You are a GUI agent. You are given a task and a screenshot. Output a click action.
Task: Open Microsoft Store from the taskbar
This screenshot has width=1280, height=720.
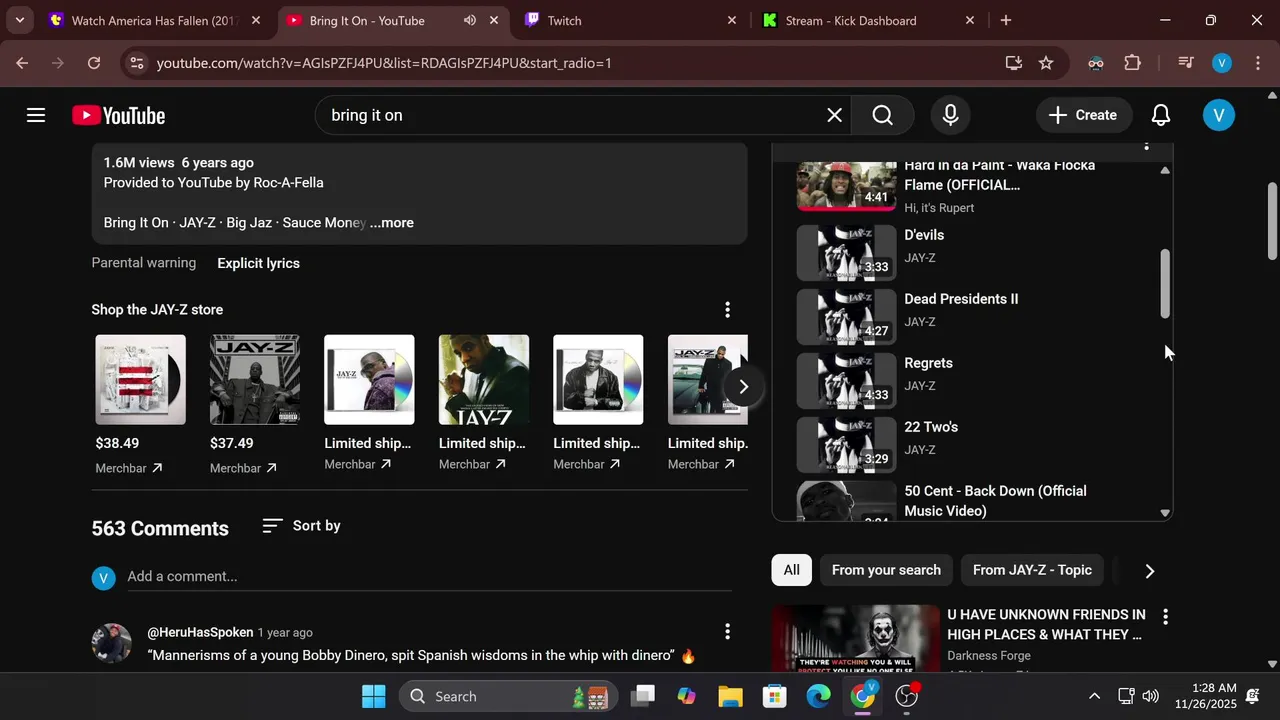[775, 696]
